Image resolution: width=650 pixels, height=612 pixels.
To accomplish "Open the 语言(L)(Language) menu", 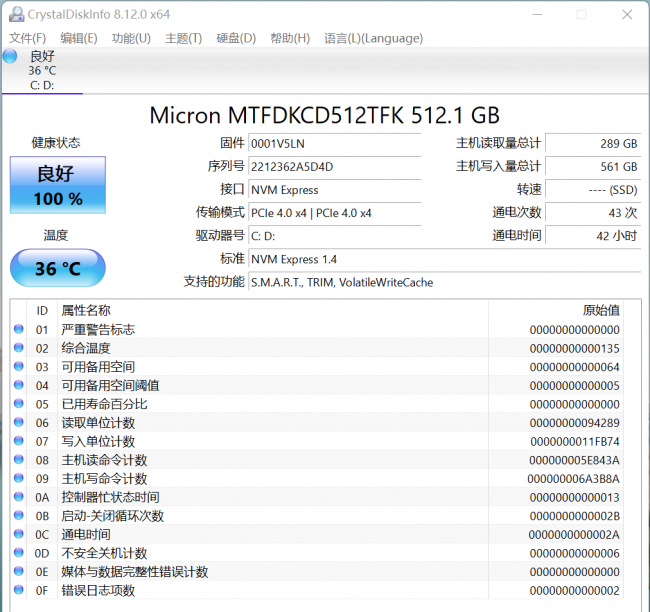I will click(373, 38).
